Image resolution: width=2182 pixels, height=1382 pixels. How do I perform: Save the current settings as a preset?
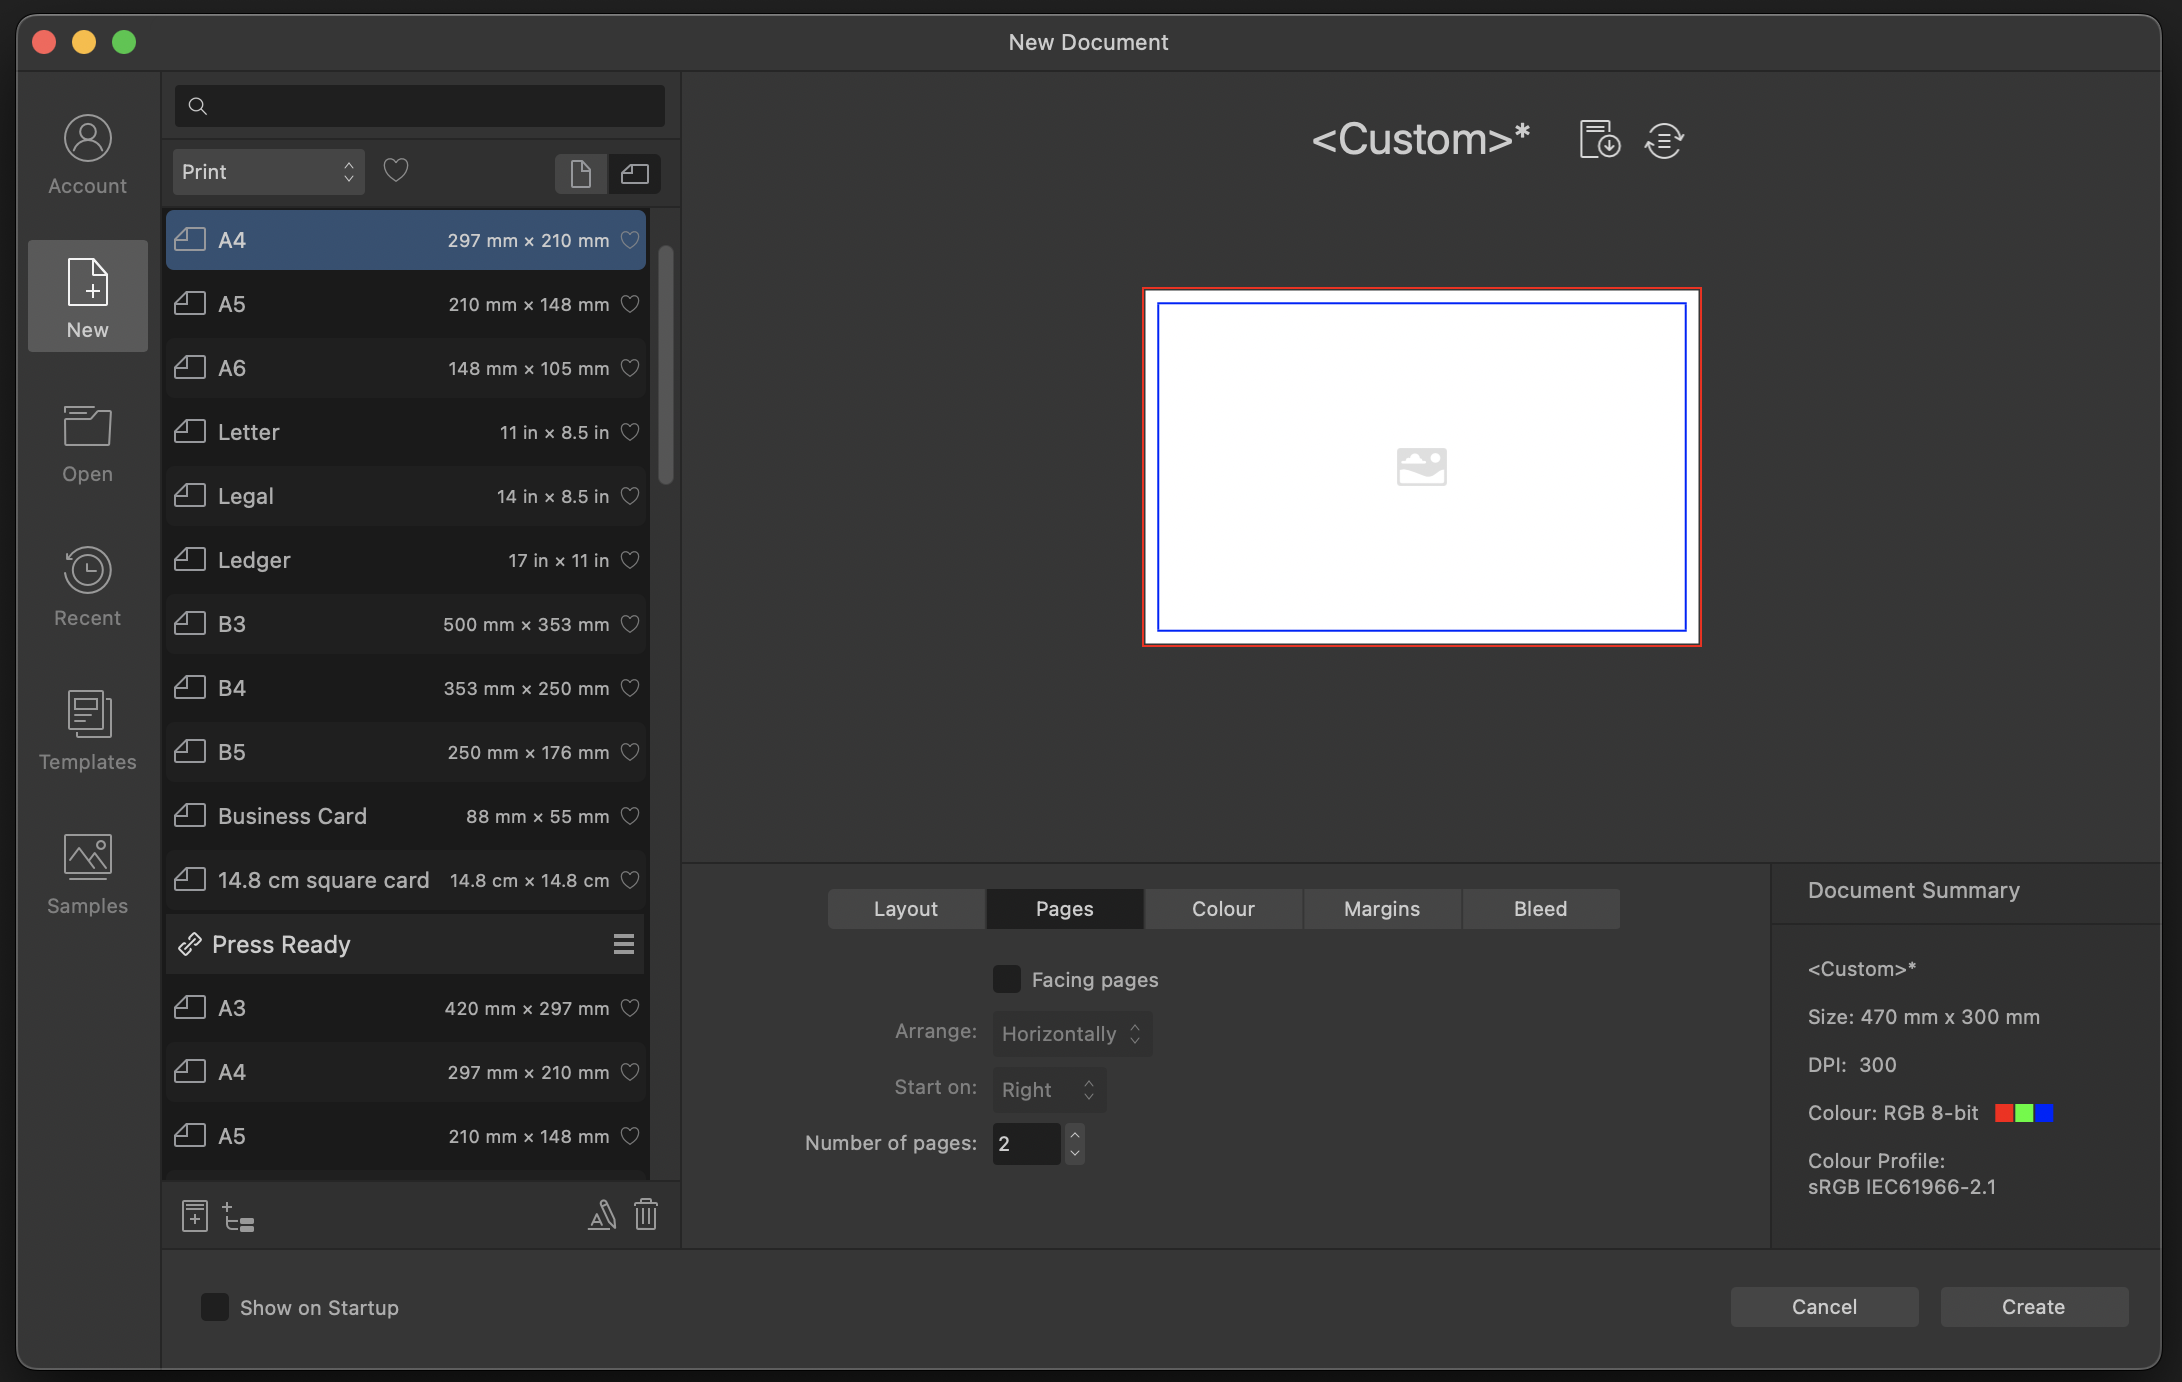point(1597,139)
